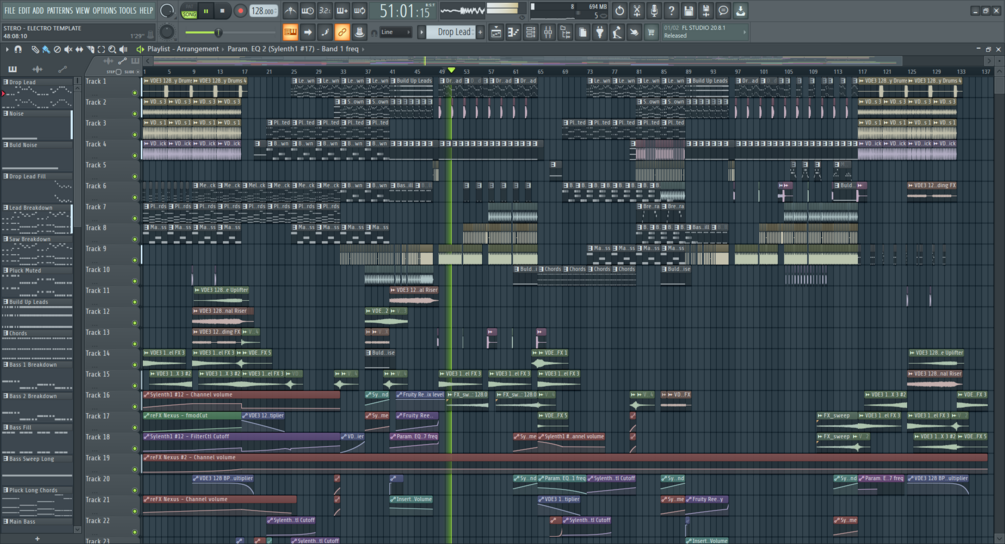The height and width of the screenshot is (544, 1005).
Task: Select the playlist Paint brush tool
Action: pos(46,49)
